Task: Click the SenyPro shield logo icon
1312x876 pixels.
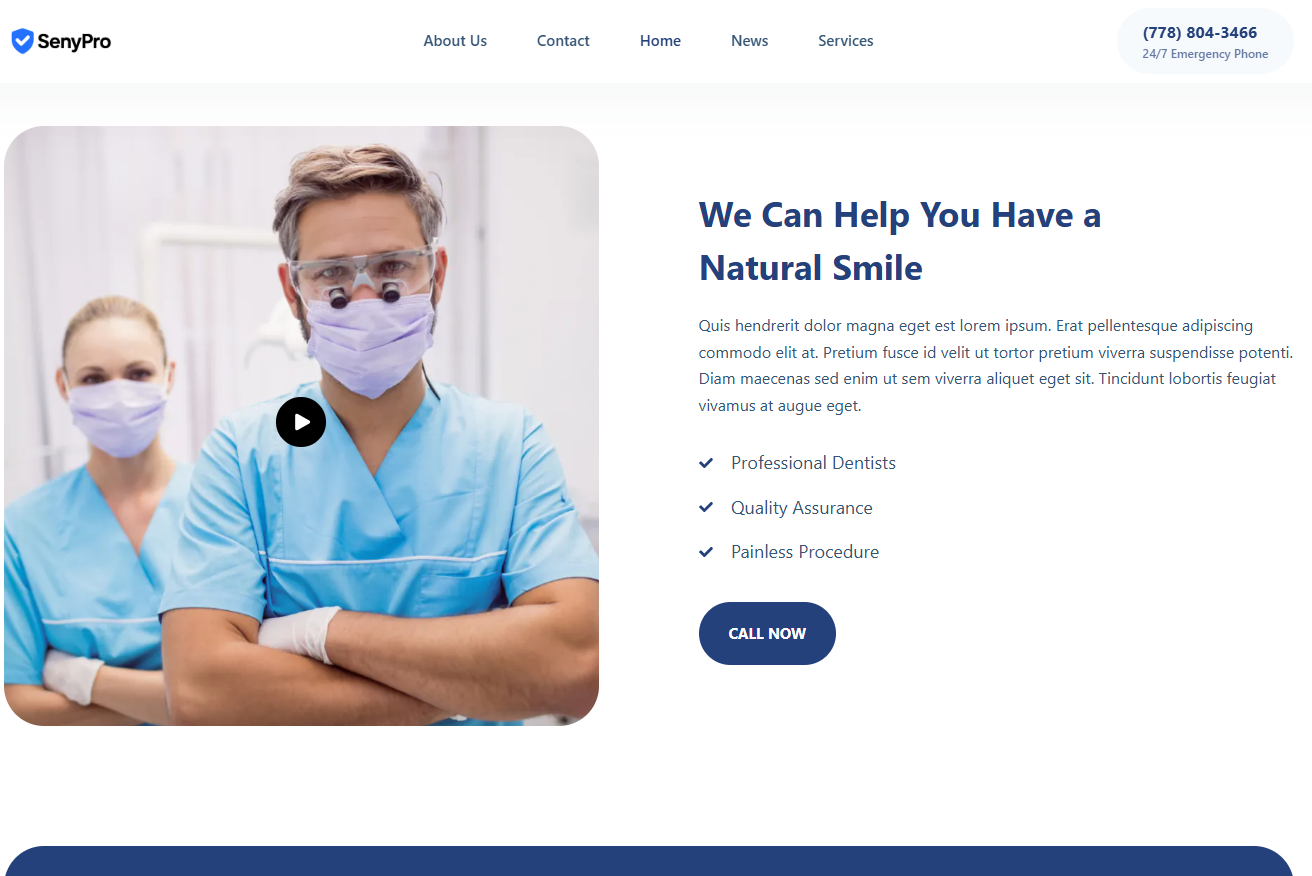Action: pos(22,41)
